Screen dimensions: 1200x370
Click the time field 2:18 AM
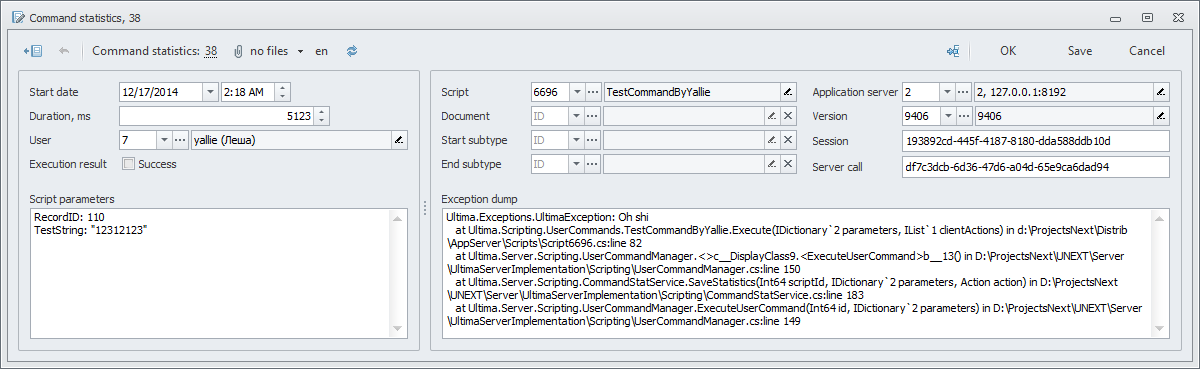(247, 92)
